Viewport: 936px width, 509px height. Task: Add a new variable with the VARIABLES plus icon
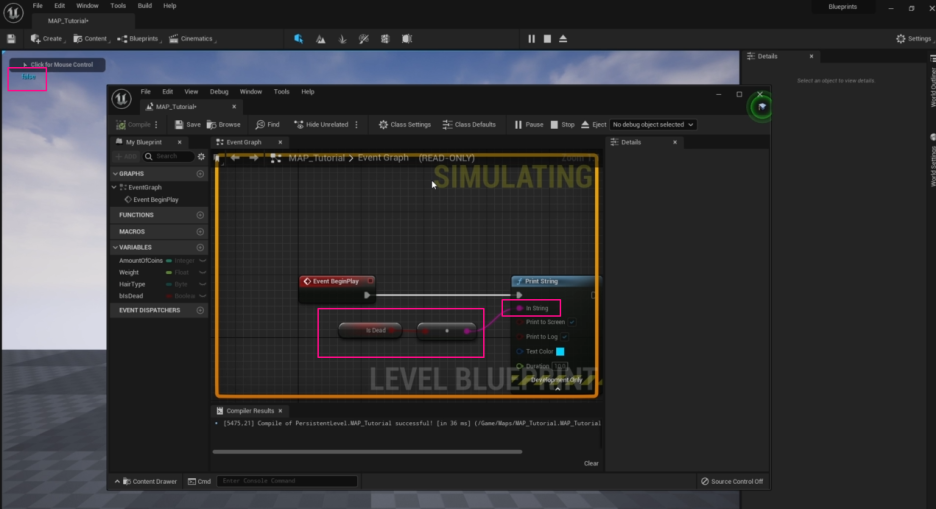point(200,248)
